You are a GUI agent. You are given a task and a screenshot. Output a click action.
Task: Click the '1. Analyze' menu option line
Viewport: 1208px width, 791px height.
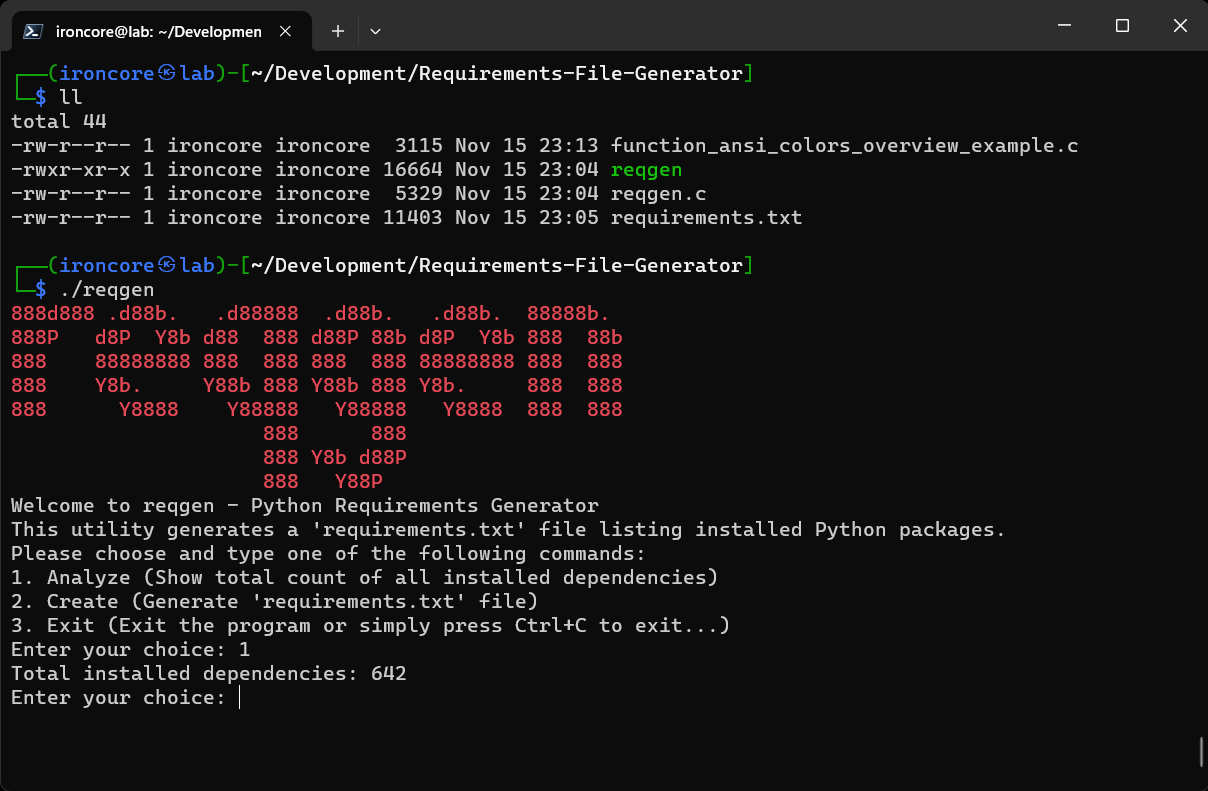[x=365, y=578]
